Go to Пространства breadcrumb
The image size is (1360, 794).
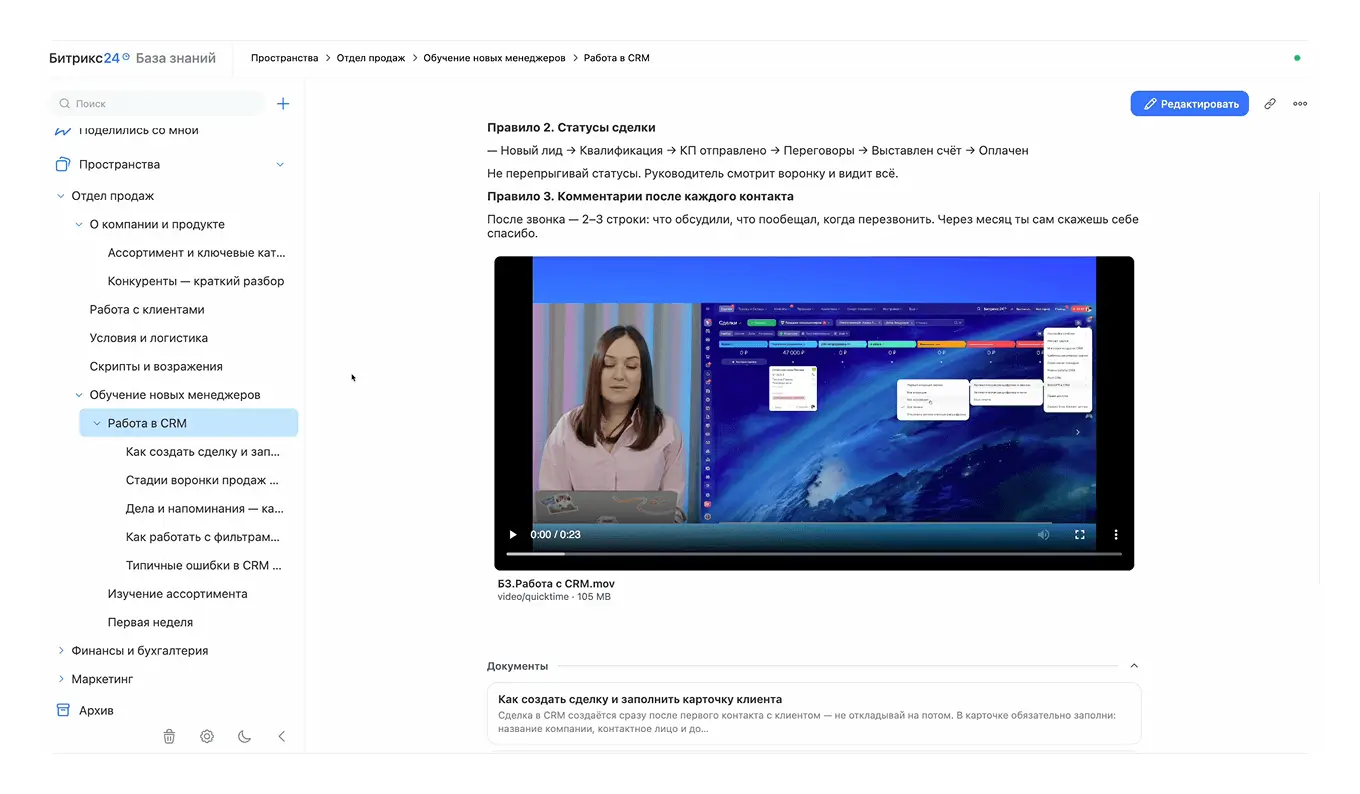[285, 58]
